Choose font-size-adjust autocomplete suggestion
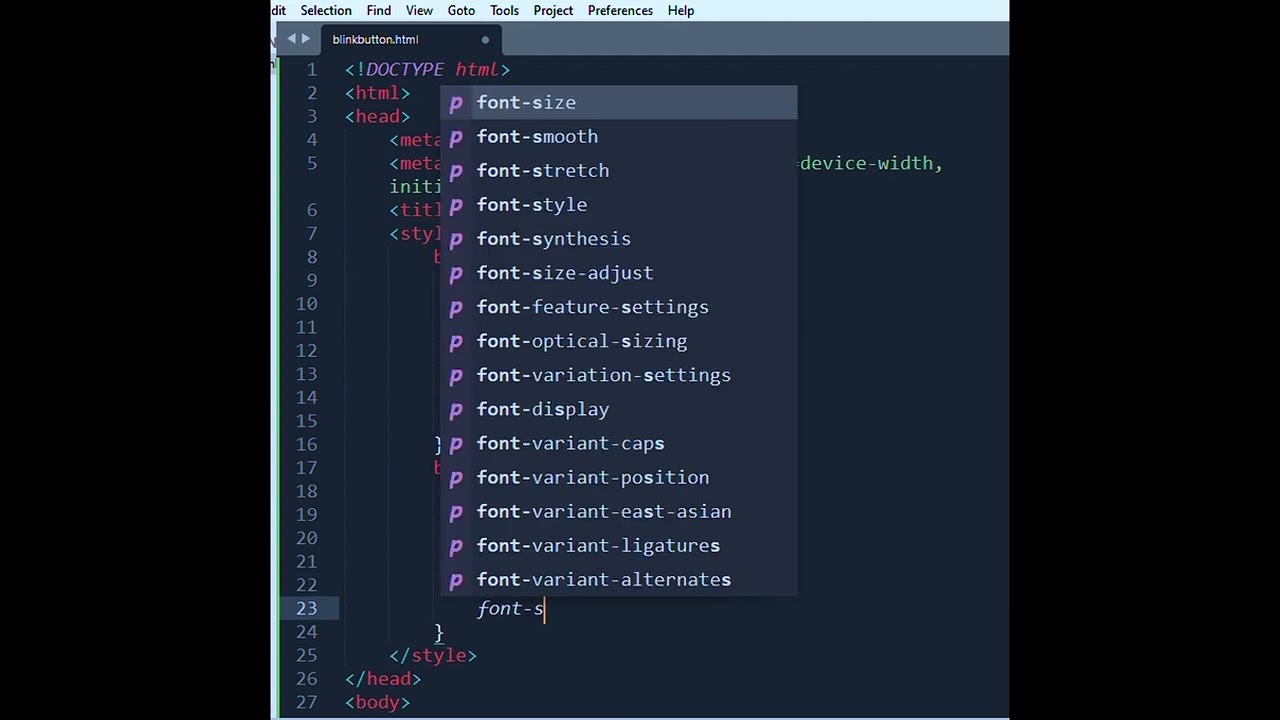 619,272
